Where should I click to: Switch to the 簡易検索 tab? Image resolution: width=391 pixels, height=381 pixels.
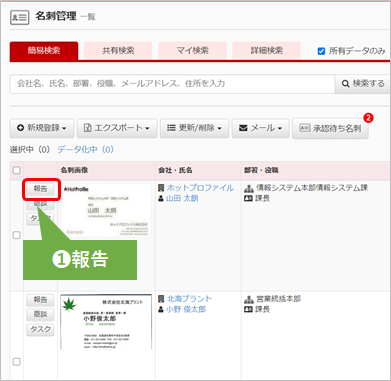44,51
